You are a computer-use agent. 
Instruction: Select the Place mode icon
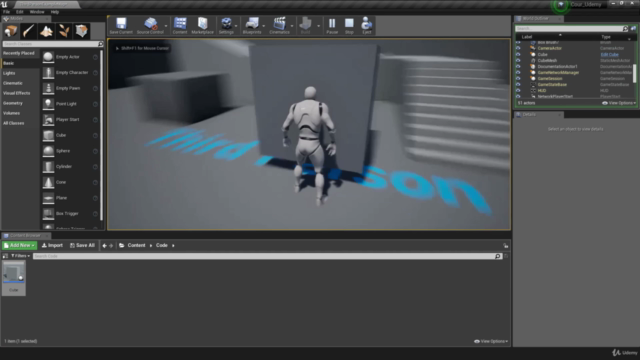click(11, 31)
